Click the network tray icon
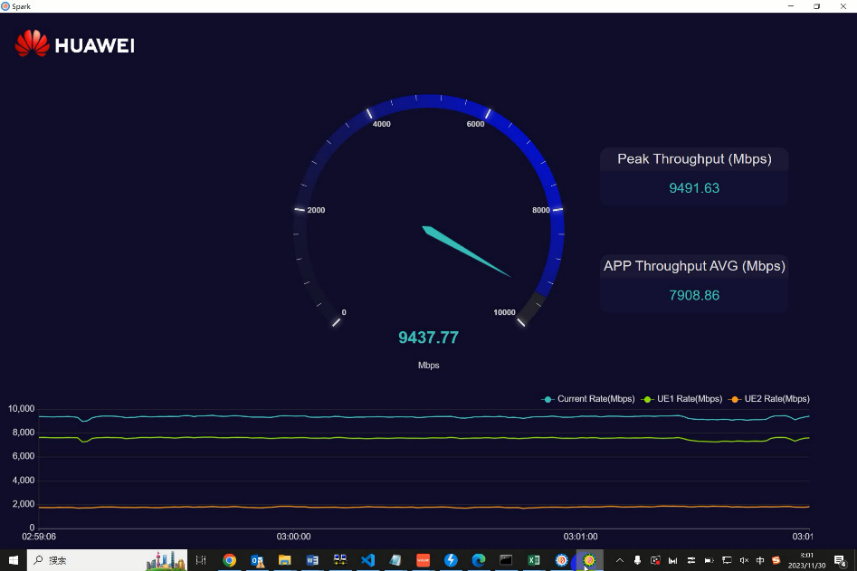This screenshot has height=571, width=857. click(x=726, y=560)
